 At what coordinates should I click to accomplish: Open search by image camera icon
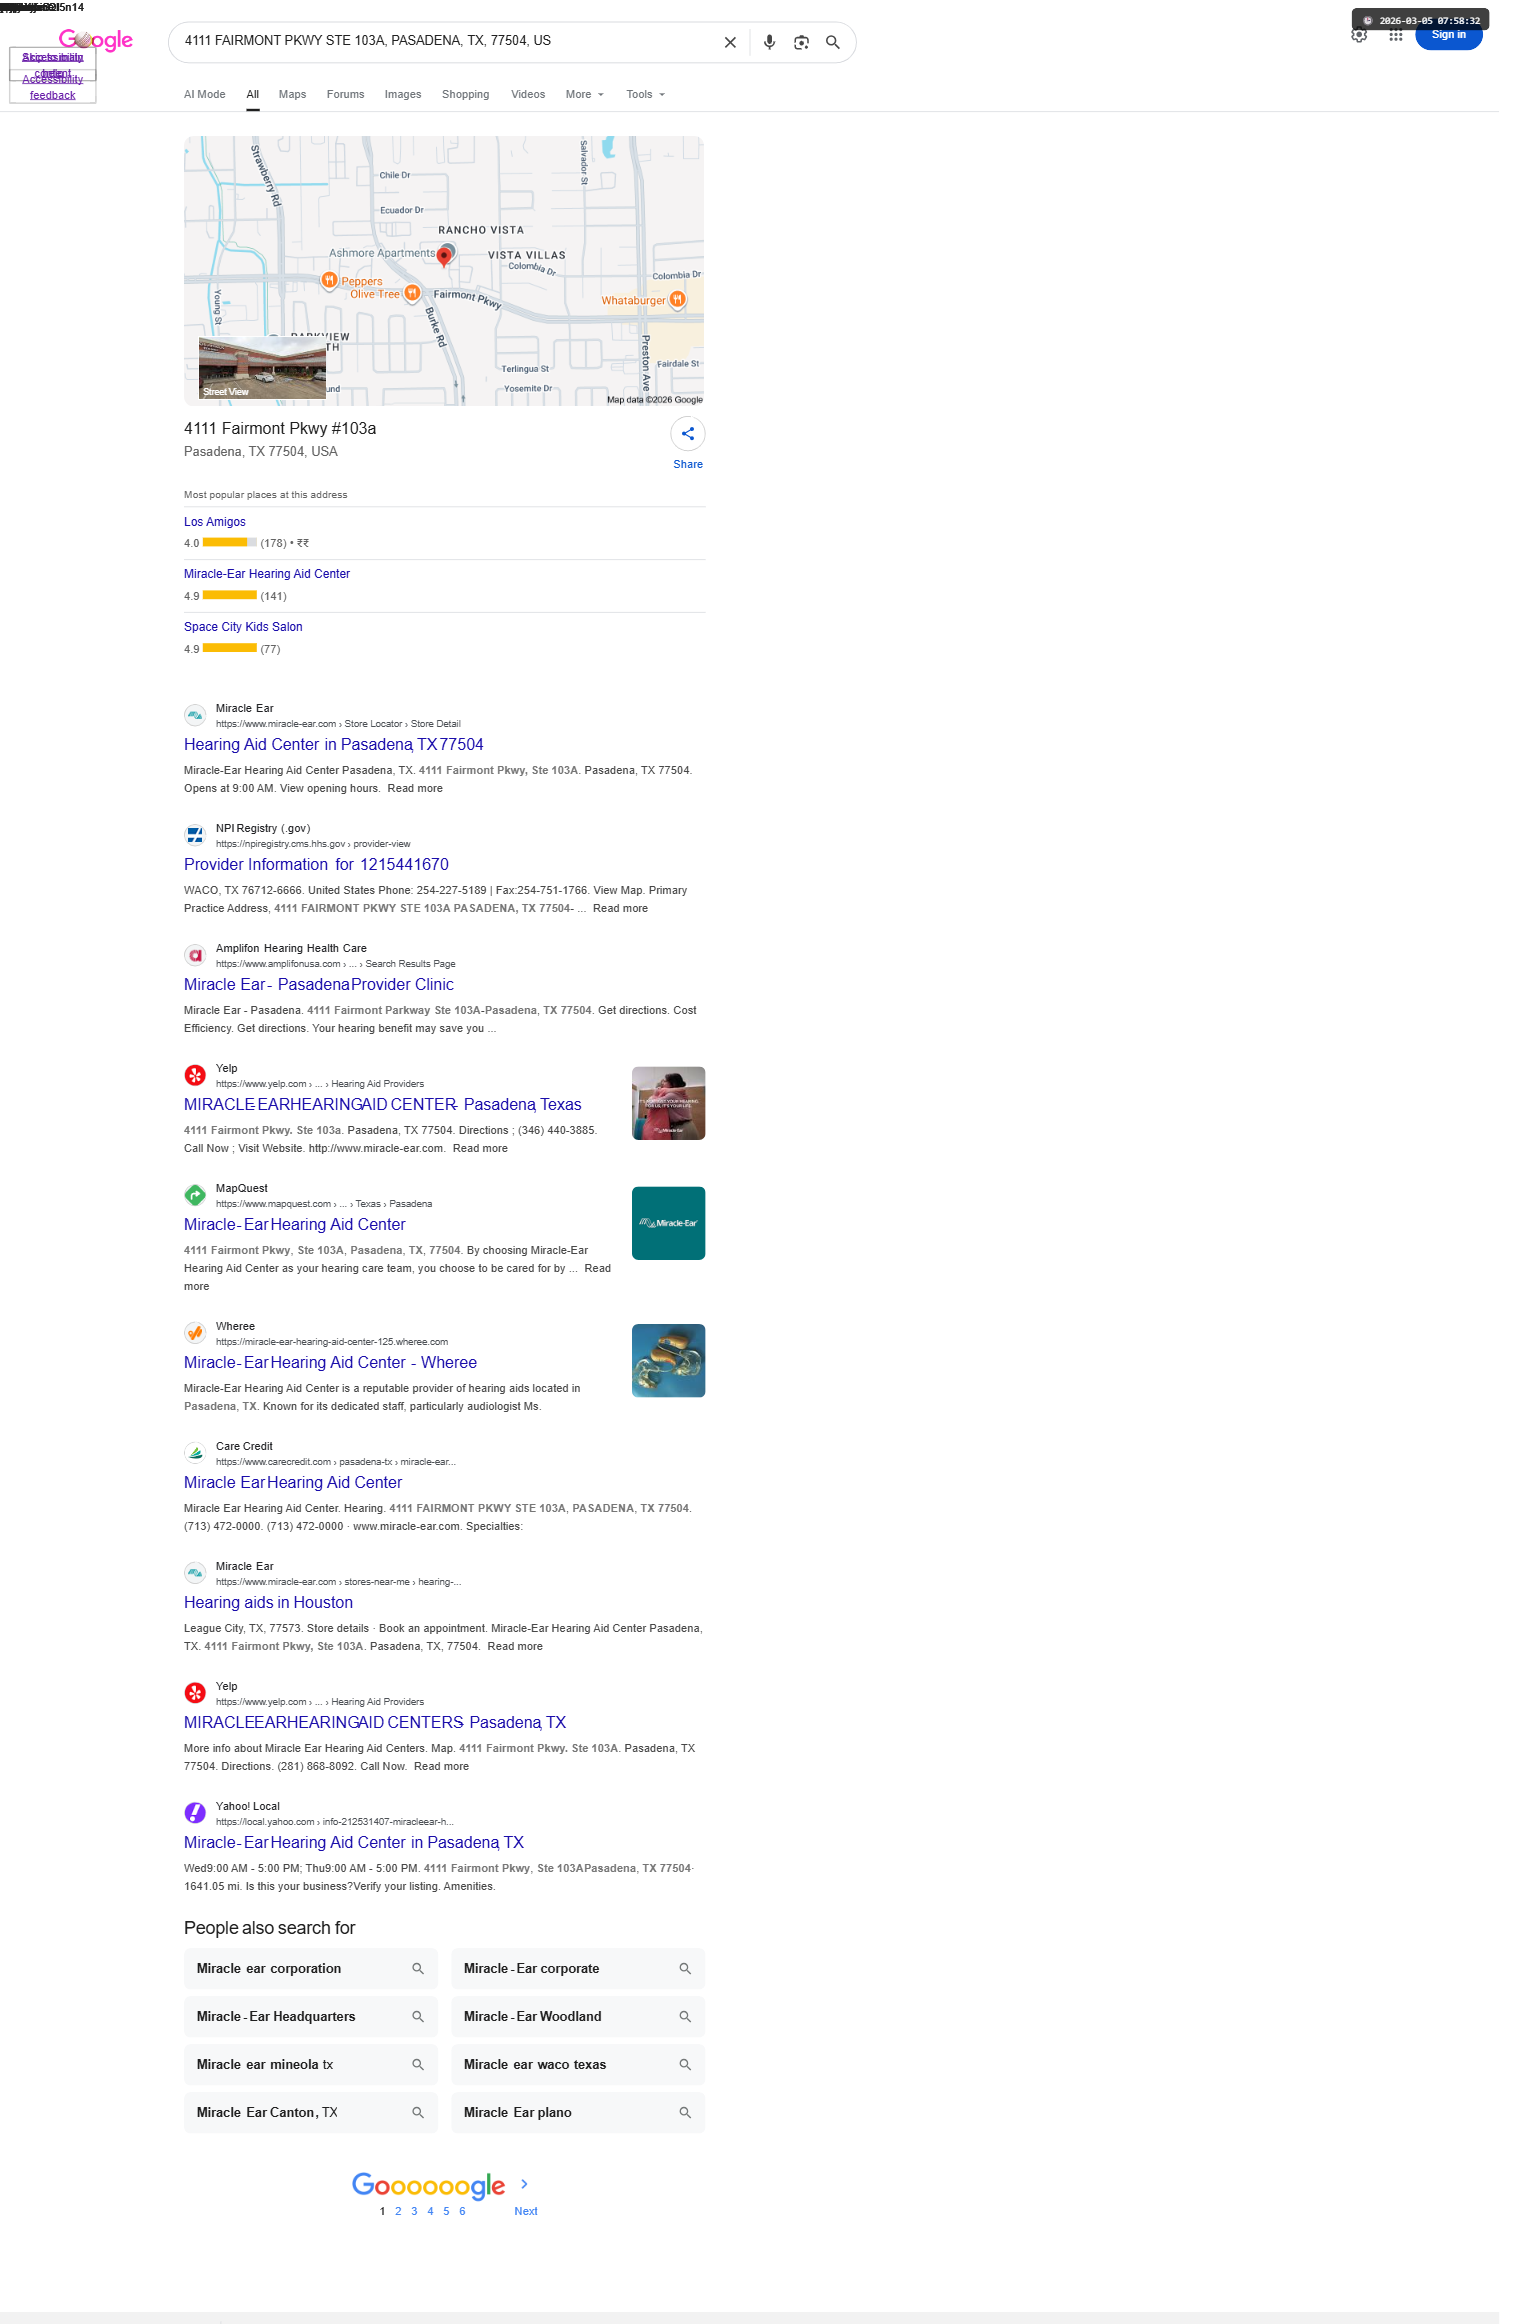801,42
